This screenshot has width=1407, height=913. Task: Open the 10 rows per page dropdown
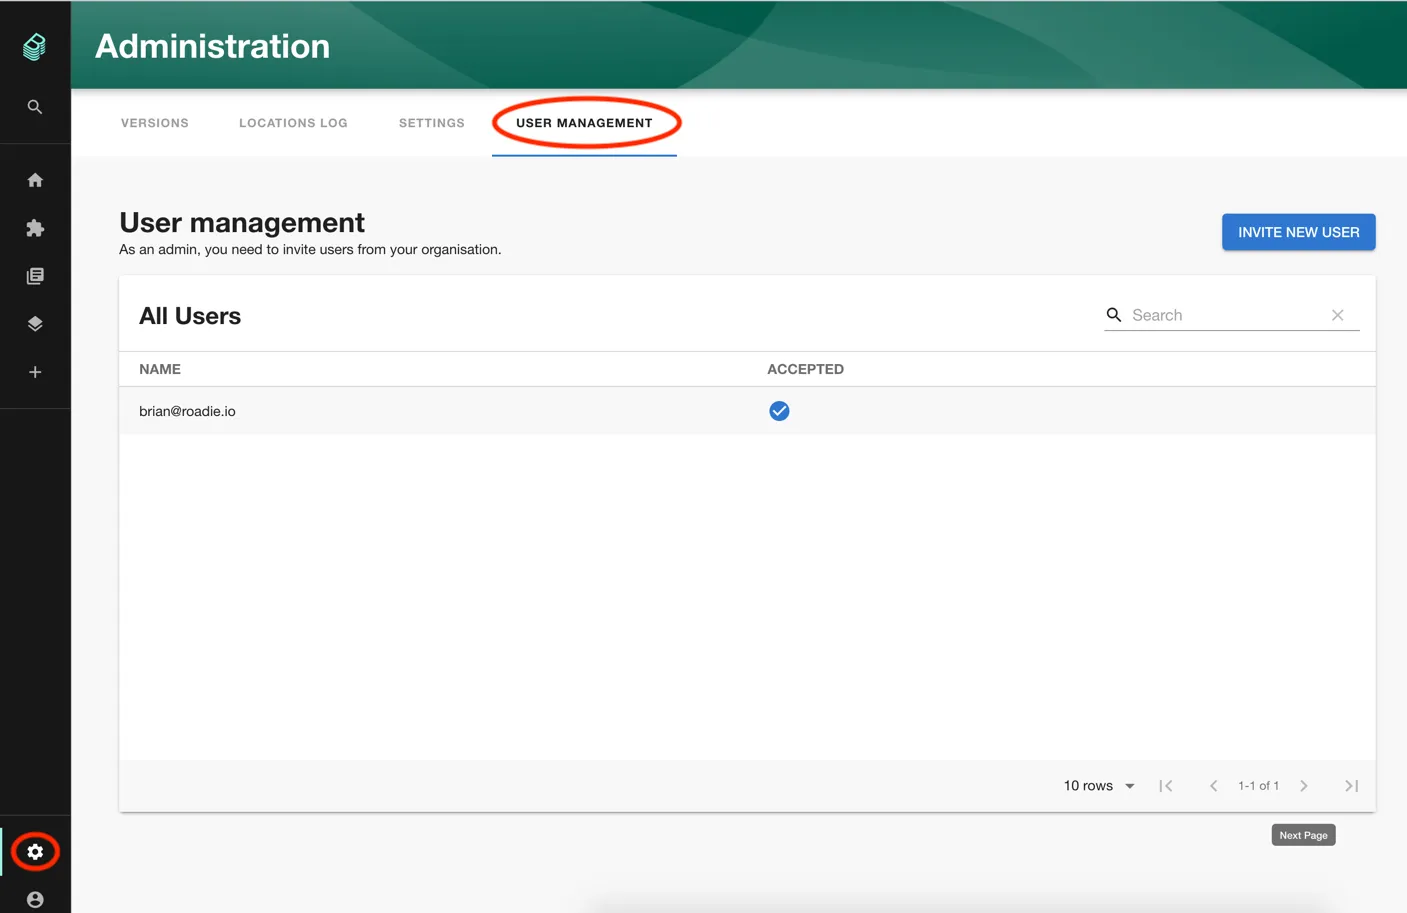1098,786
